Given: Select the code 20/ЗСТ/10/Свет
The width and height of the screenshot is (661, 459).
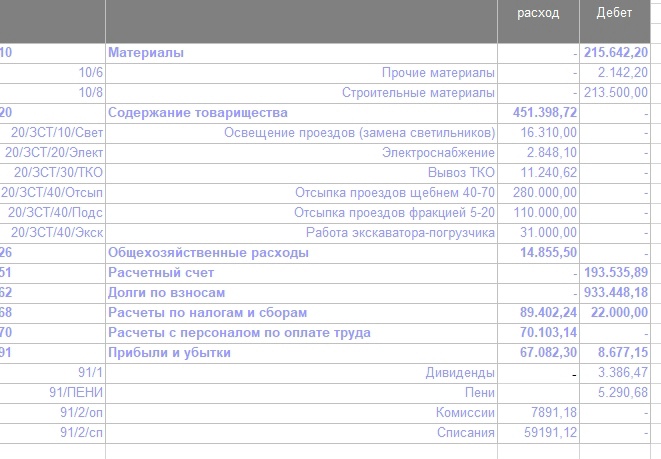Looking at the screenshot, I should [x=57, y=132].
